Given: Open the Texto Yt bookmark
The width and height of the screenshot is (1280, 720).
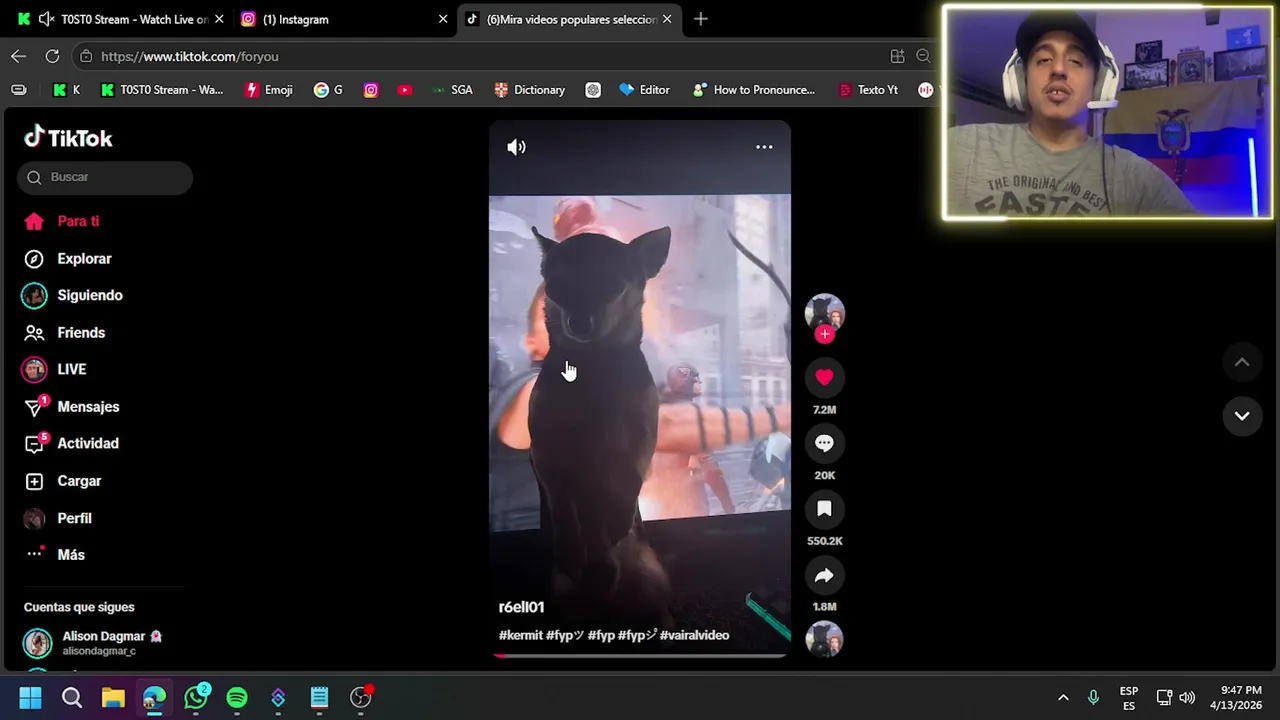Looking at the screenshot, I should pyautogui.click(x=868, y=90).
